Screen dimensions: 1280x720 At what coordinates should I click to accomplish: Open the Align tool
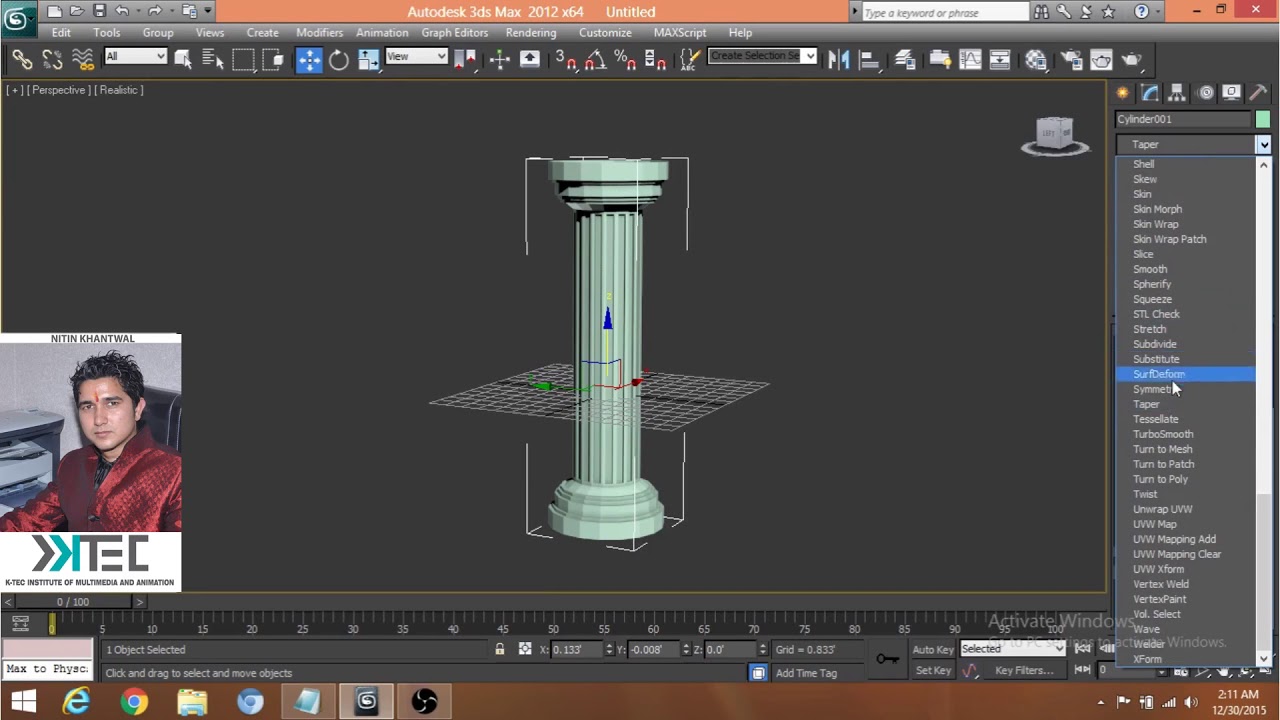point(869,60)
